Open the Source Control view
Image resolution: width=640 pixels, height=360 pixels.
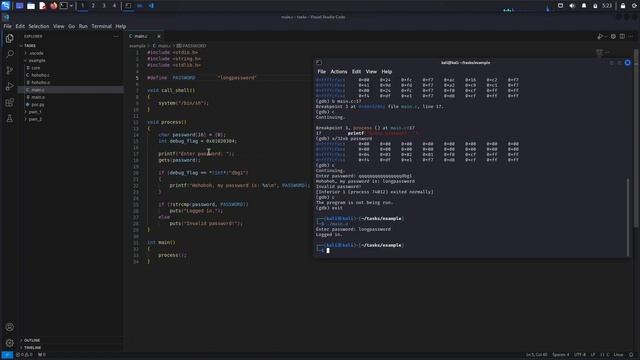pyautogui.click(x=9, y=70)
